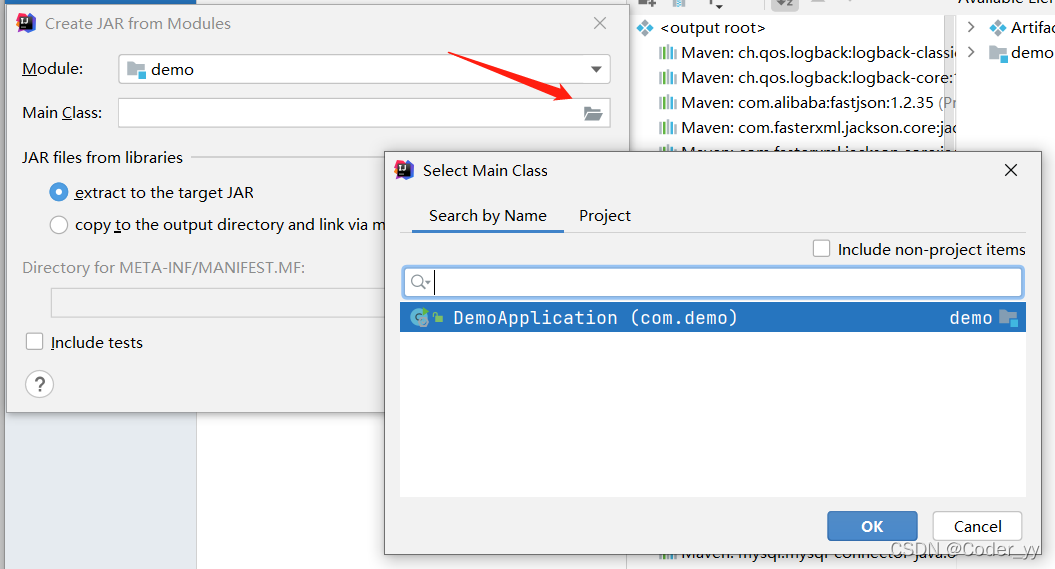Expand the demo node in available elements

click(971, 52)
